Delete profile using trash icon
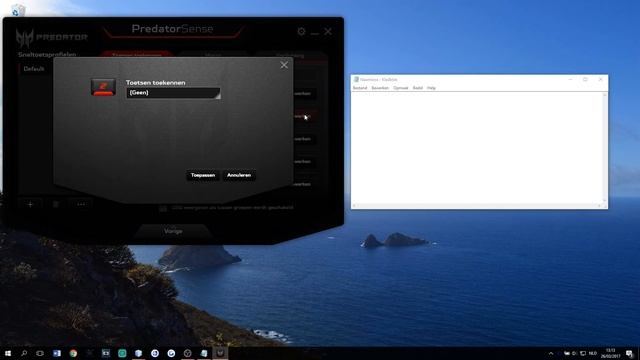640x360 pixels. (x=56, y=204)
